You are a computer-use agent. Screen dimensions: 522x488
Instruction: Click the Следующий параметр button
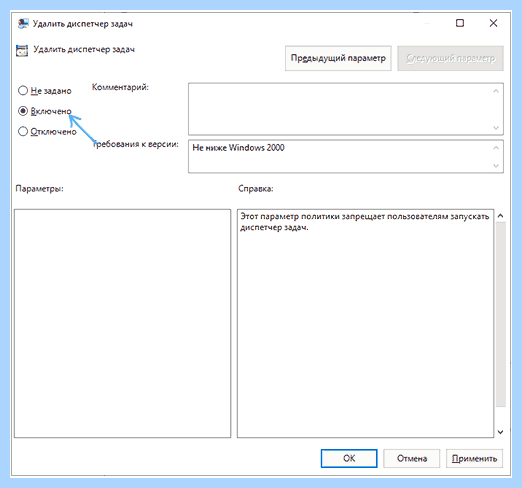point(450,58)
